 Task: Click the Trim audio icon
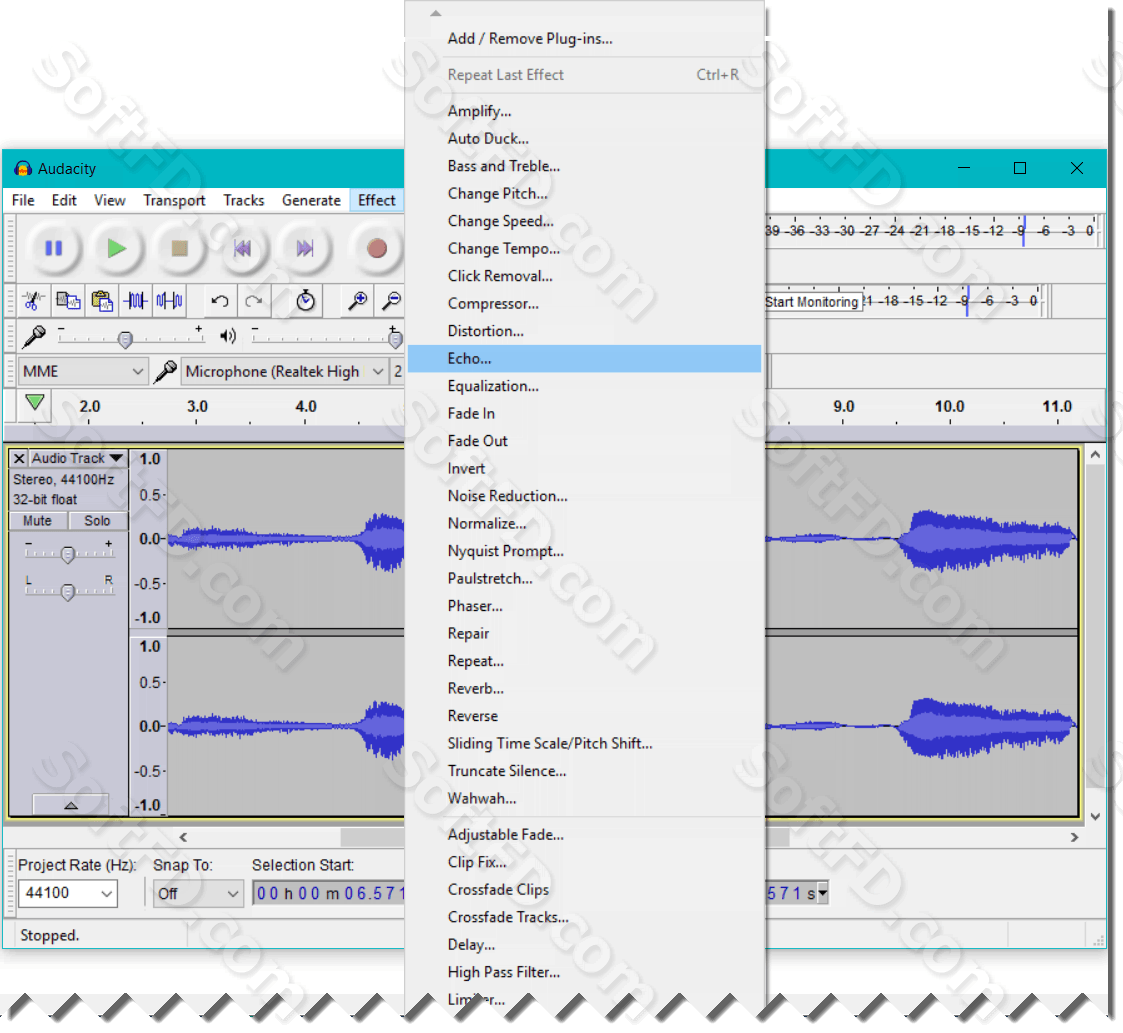coord(135,301)
